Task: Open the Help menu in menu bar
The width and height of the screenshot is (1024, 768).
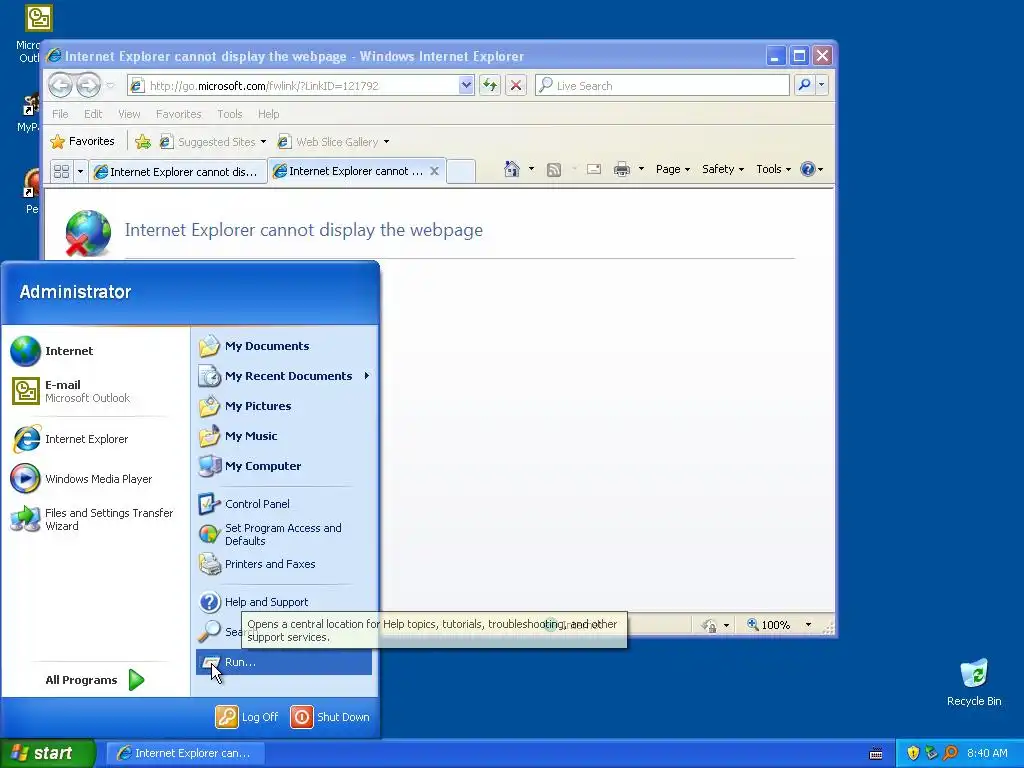Action: point(268,114)
